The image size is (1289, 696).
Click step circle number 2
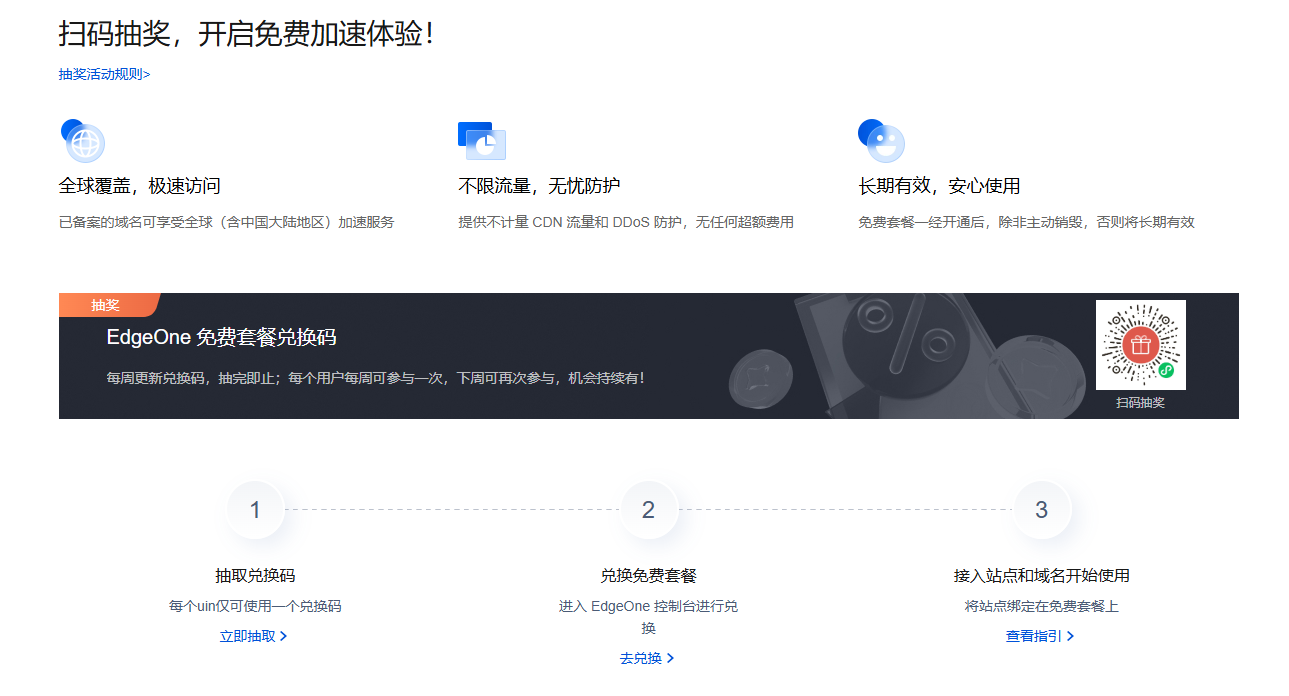tap(648, 510)
